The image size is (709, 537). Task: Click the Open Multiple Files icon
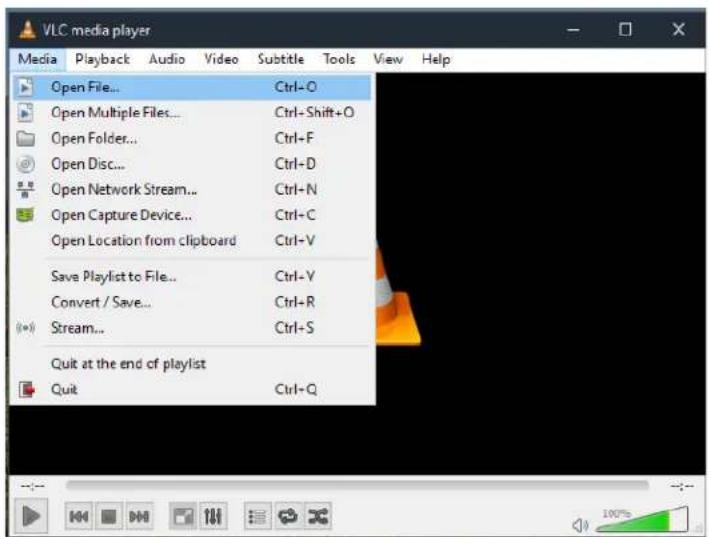tap(25, 113)
